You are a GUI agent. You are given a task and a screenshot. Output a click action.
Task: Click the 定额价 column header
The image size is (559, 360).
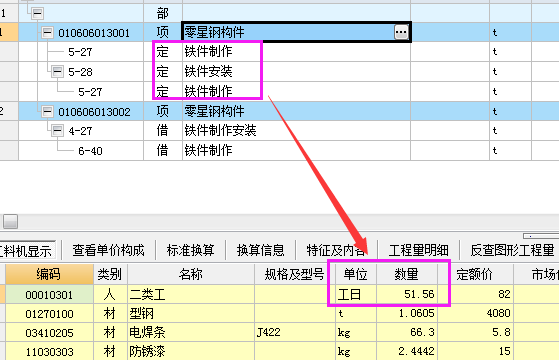click(x=475, y=274)
